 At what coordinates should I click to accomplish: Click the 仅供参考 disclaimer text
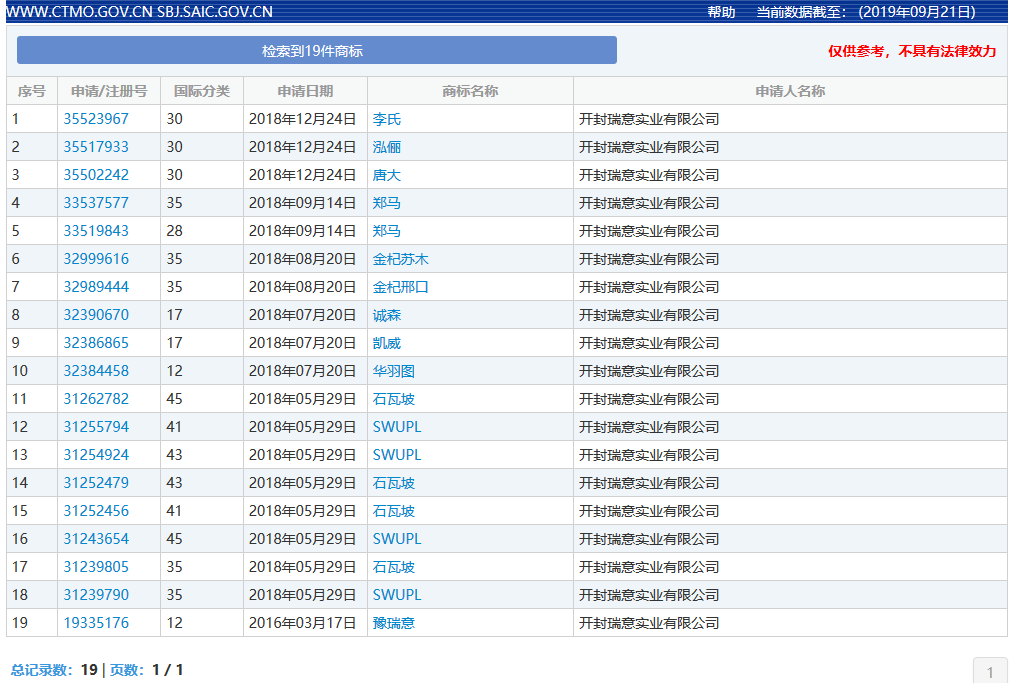coord(912,51)
